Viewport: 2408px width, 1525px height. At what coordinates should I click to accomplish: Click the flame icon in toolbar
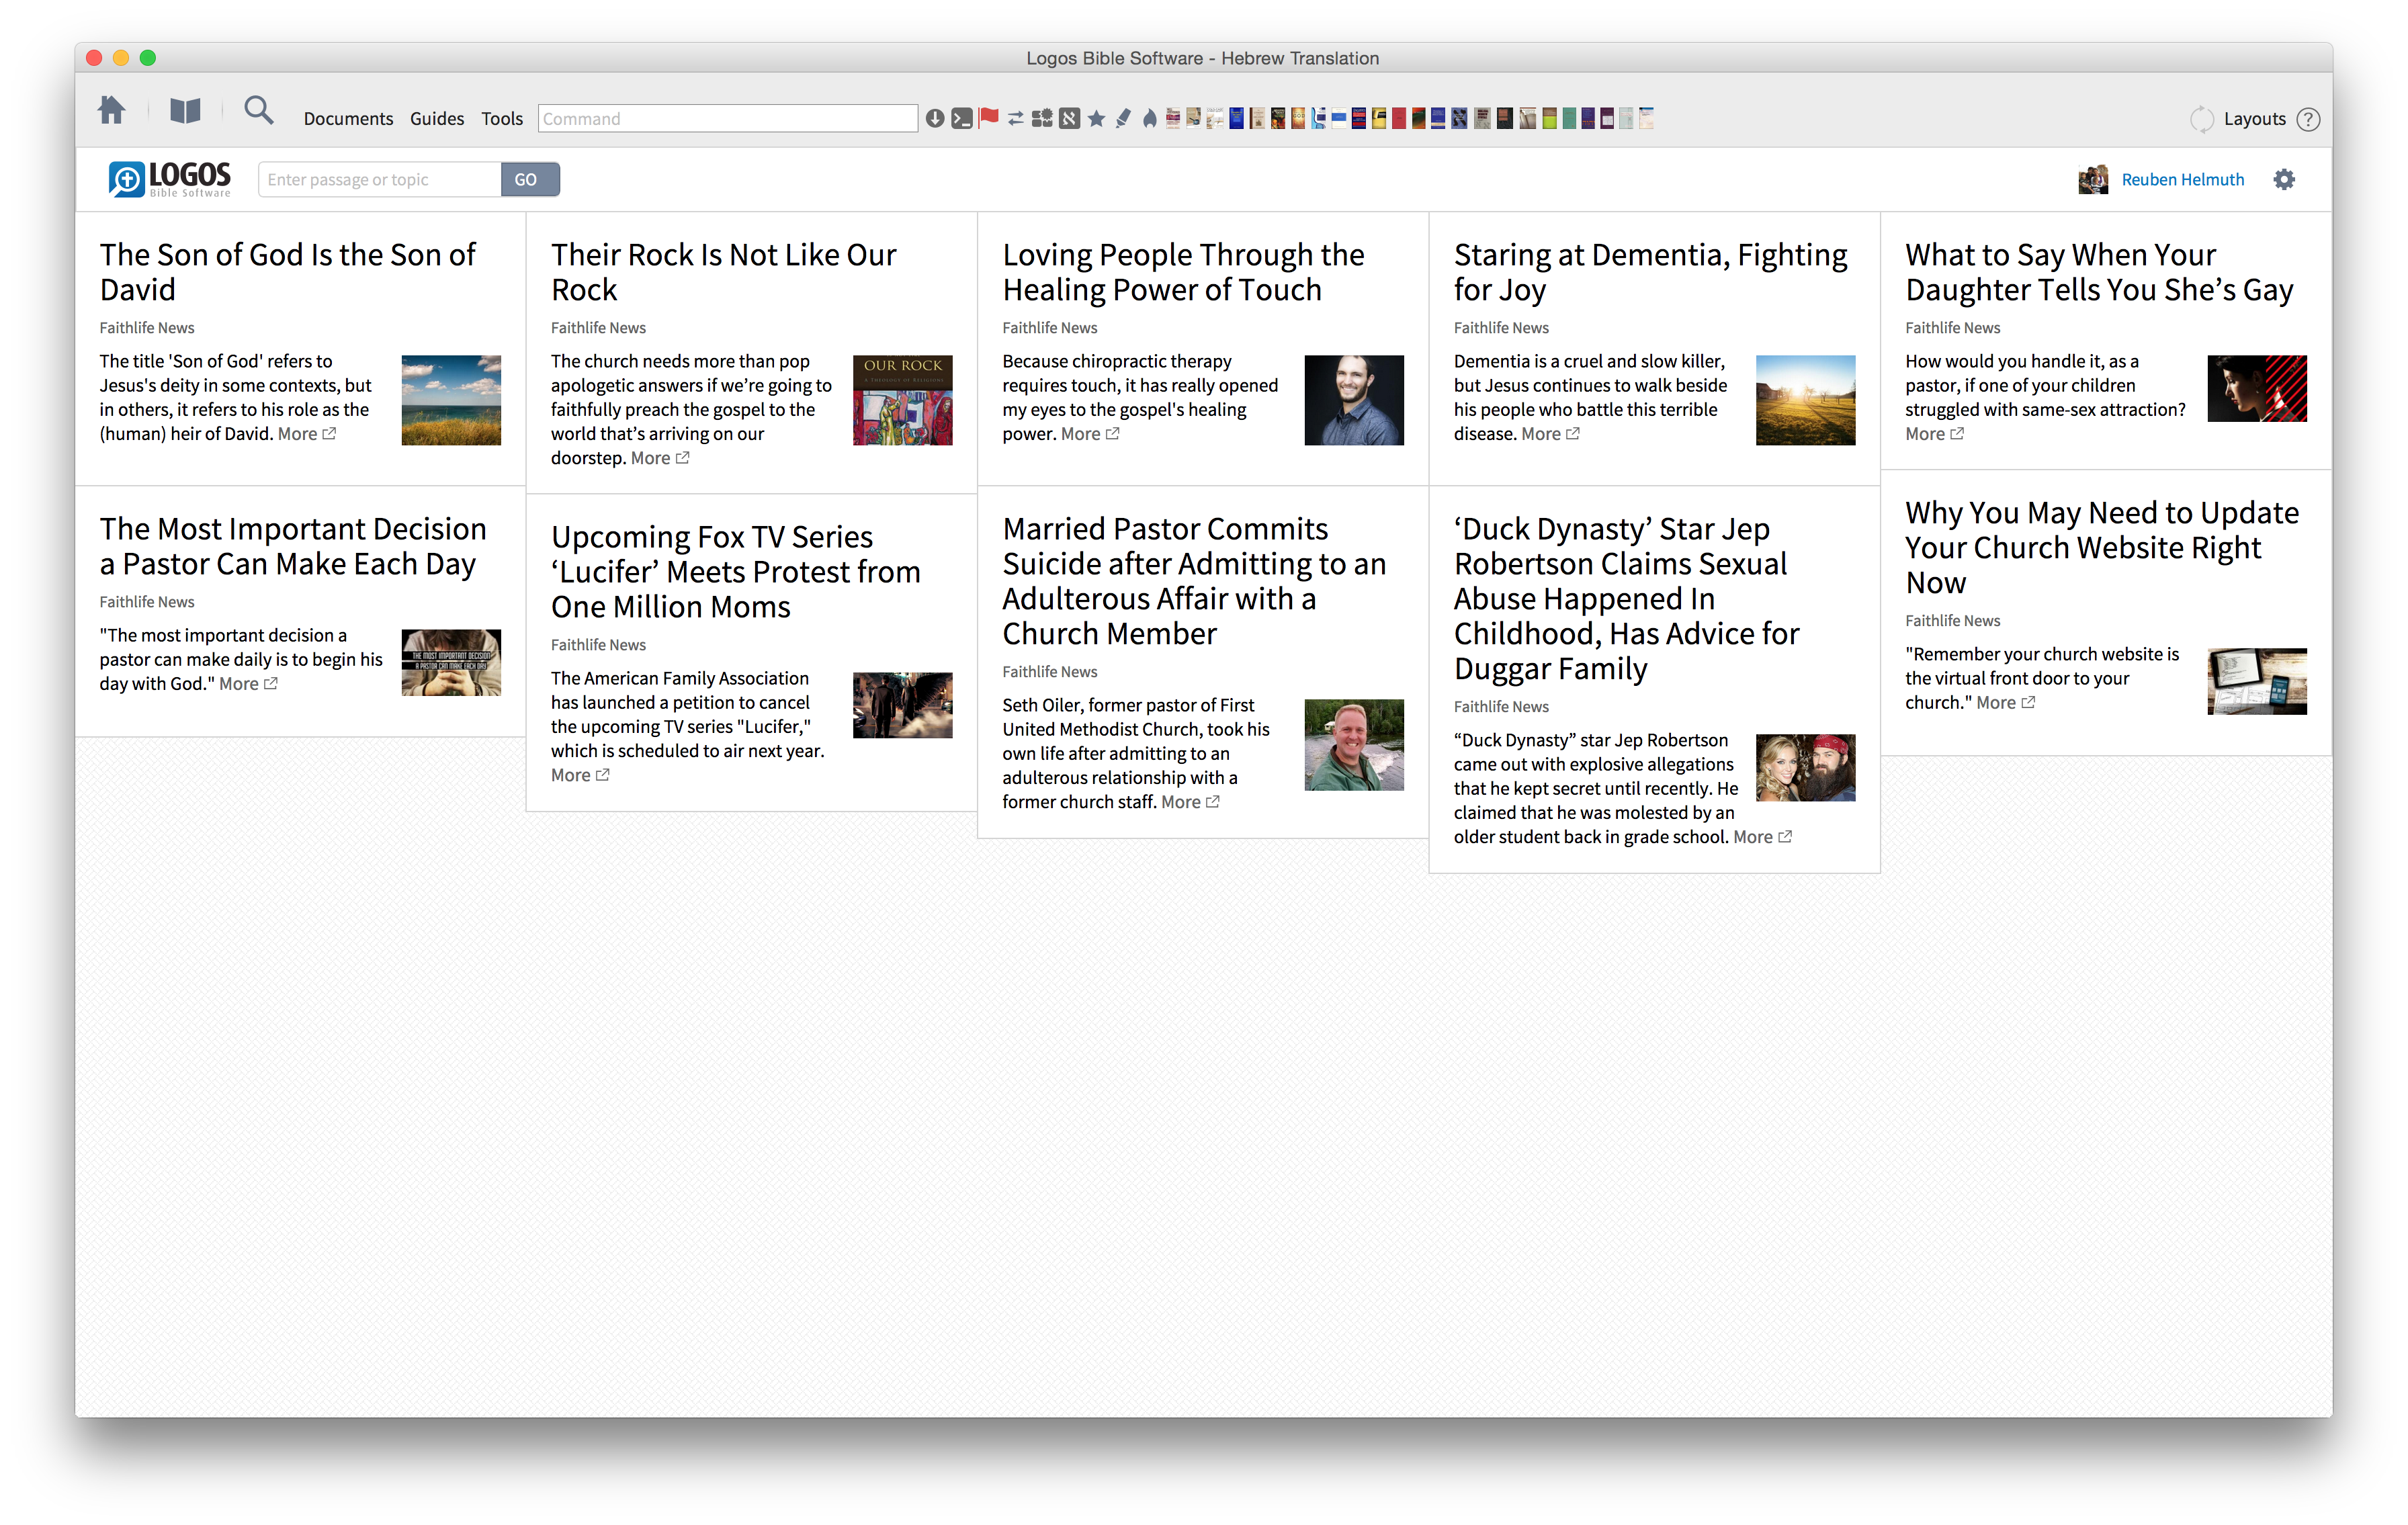point(1149,119)
